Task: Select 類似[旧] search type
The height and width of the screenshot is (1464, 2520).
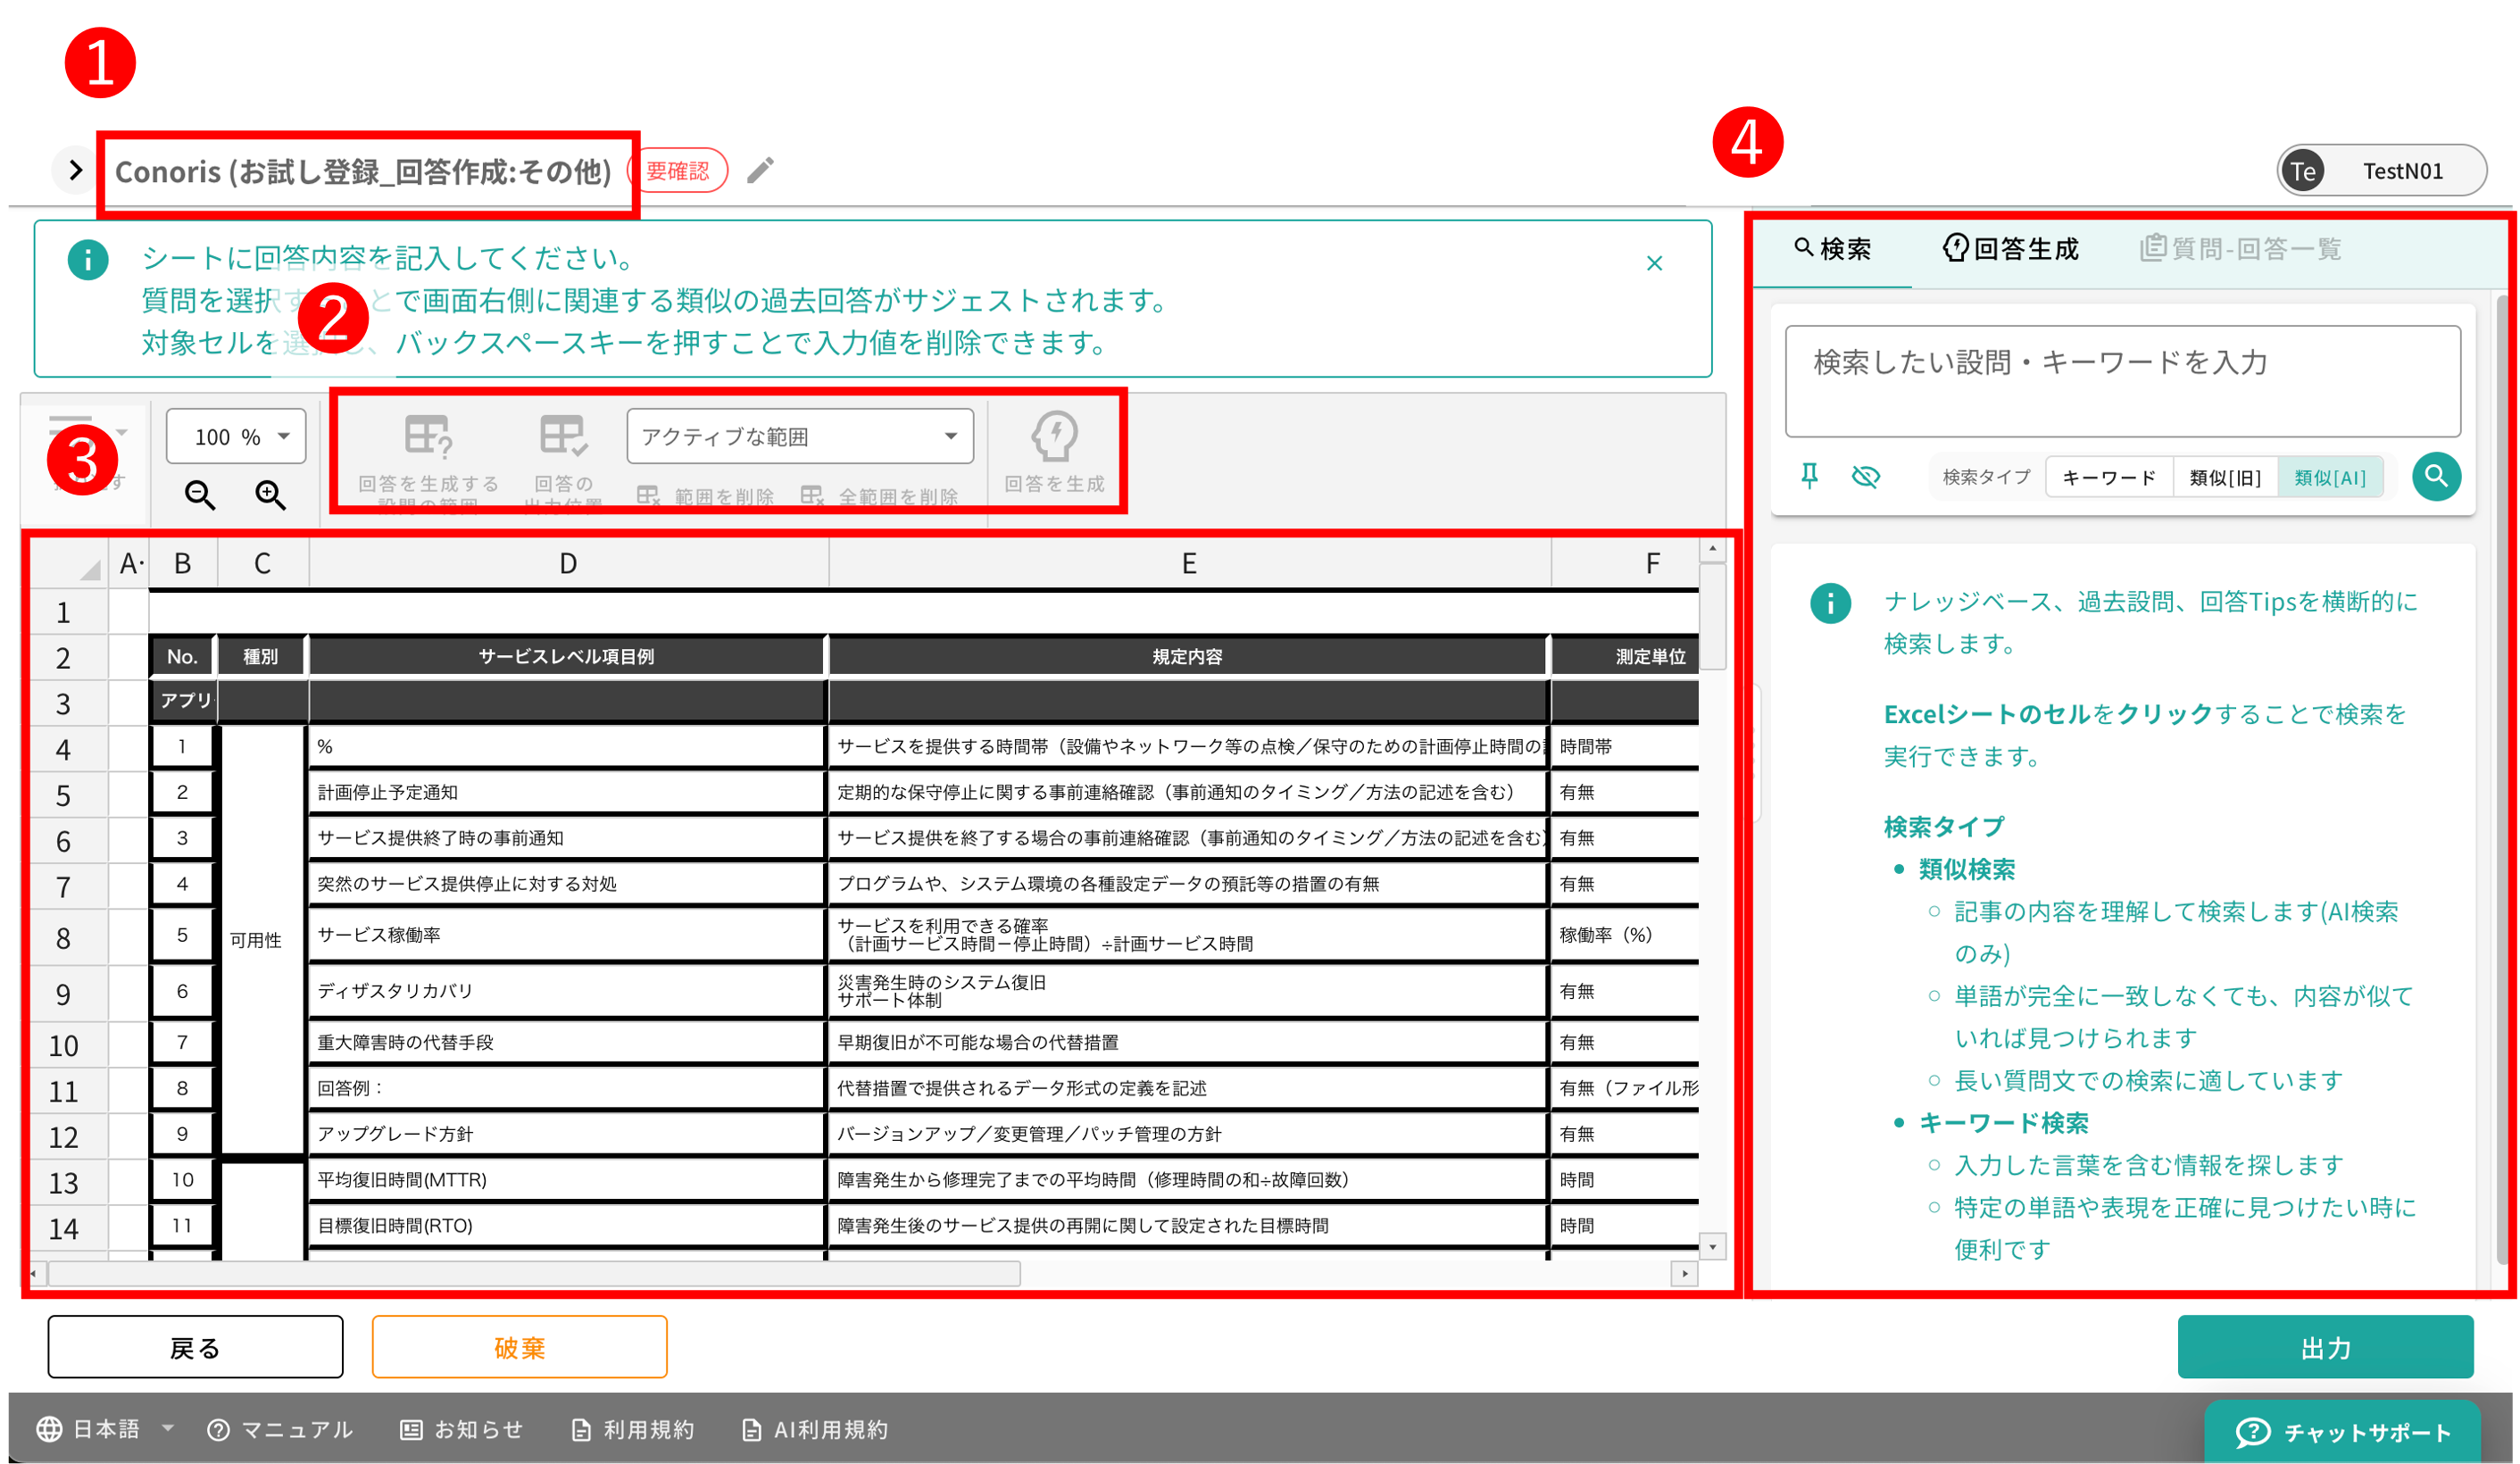Action: pos(2225,477)
